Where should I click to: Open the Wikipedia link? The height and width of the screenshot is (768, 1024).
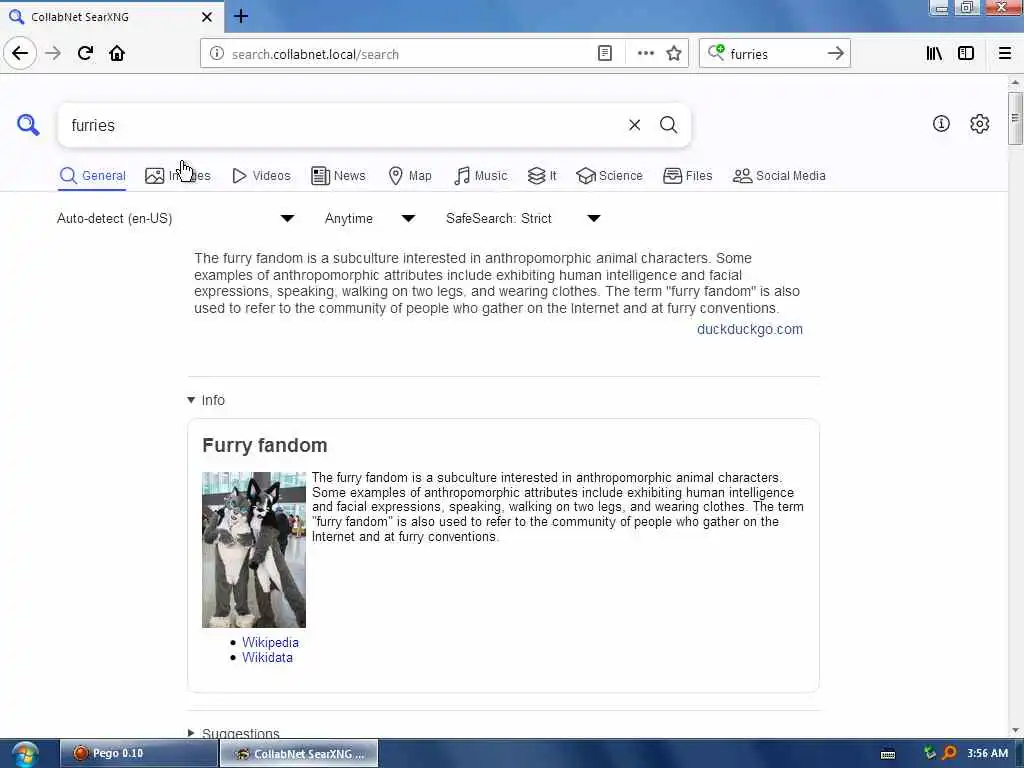click(x=270, y=642)
